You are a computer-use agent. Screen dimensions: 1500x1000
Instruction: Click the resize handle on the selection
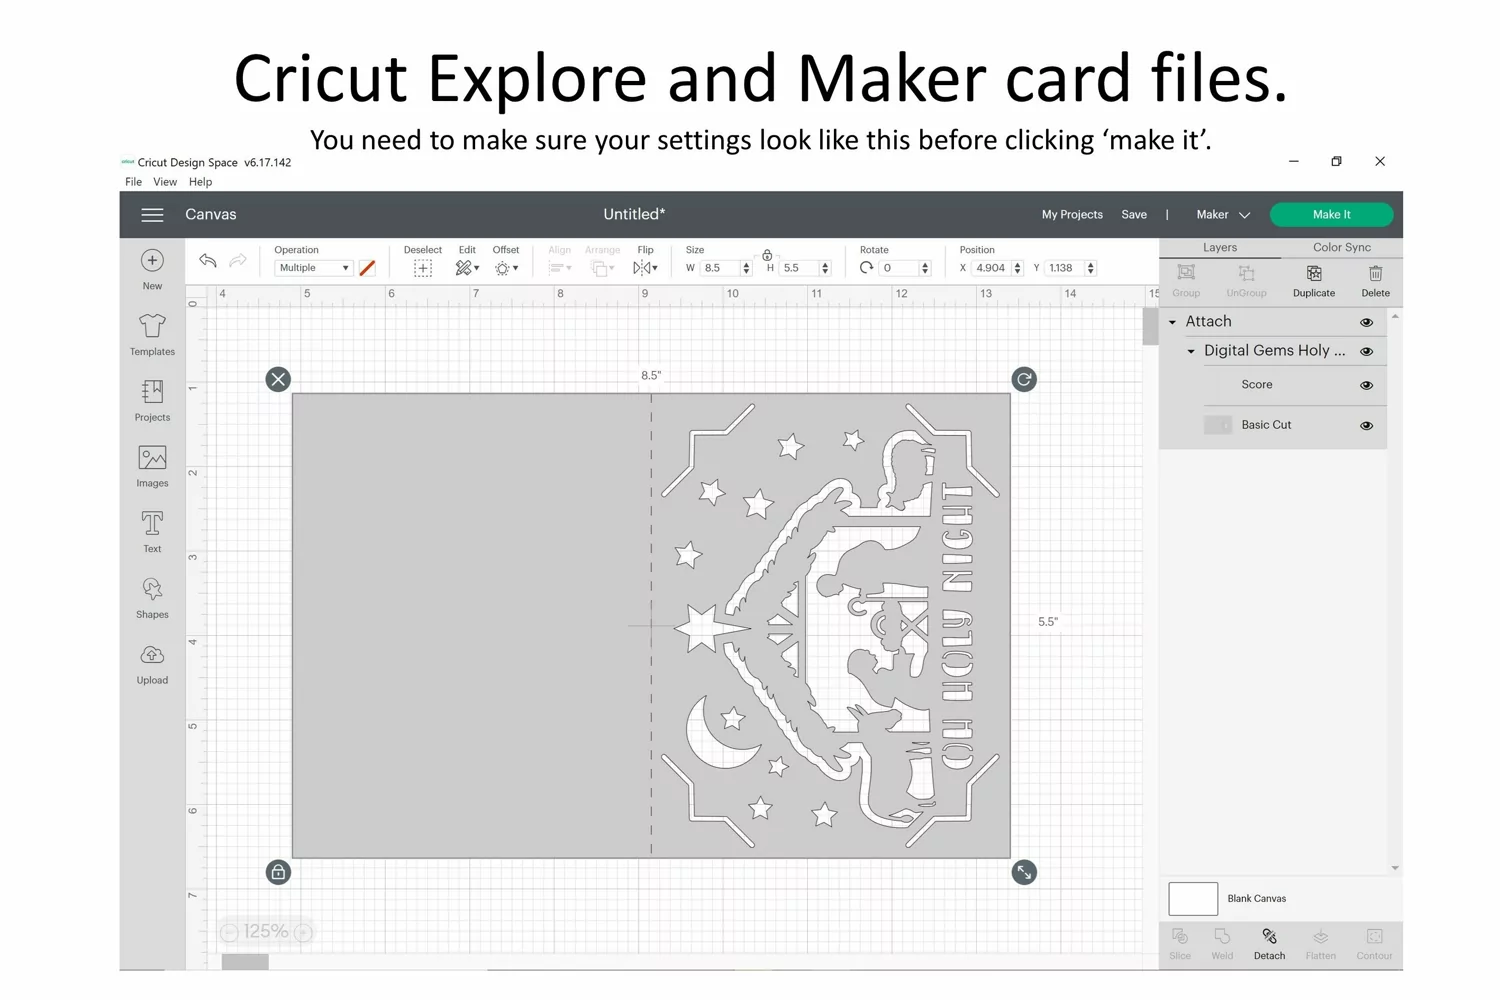(1024, 872)
